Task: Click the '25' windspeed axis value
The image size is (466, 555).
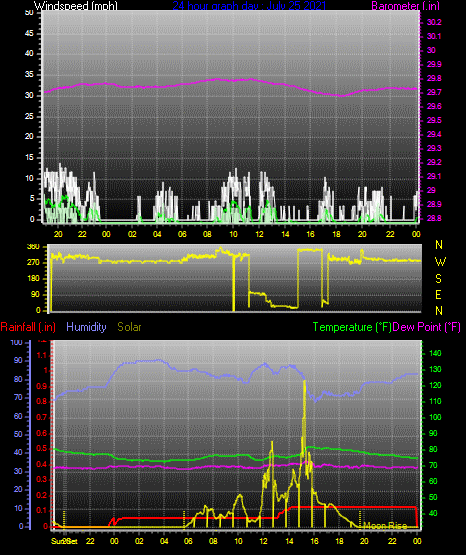Action: coord(29,116)
